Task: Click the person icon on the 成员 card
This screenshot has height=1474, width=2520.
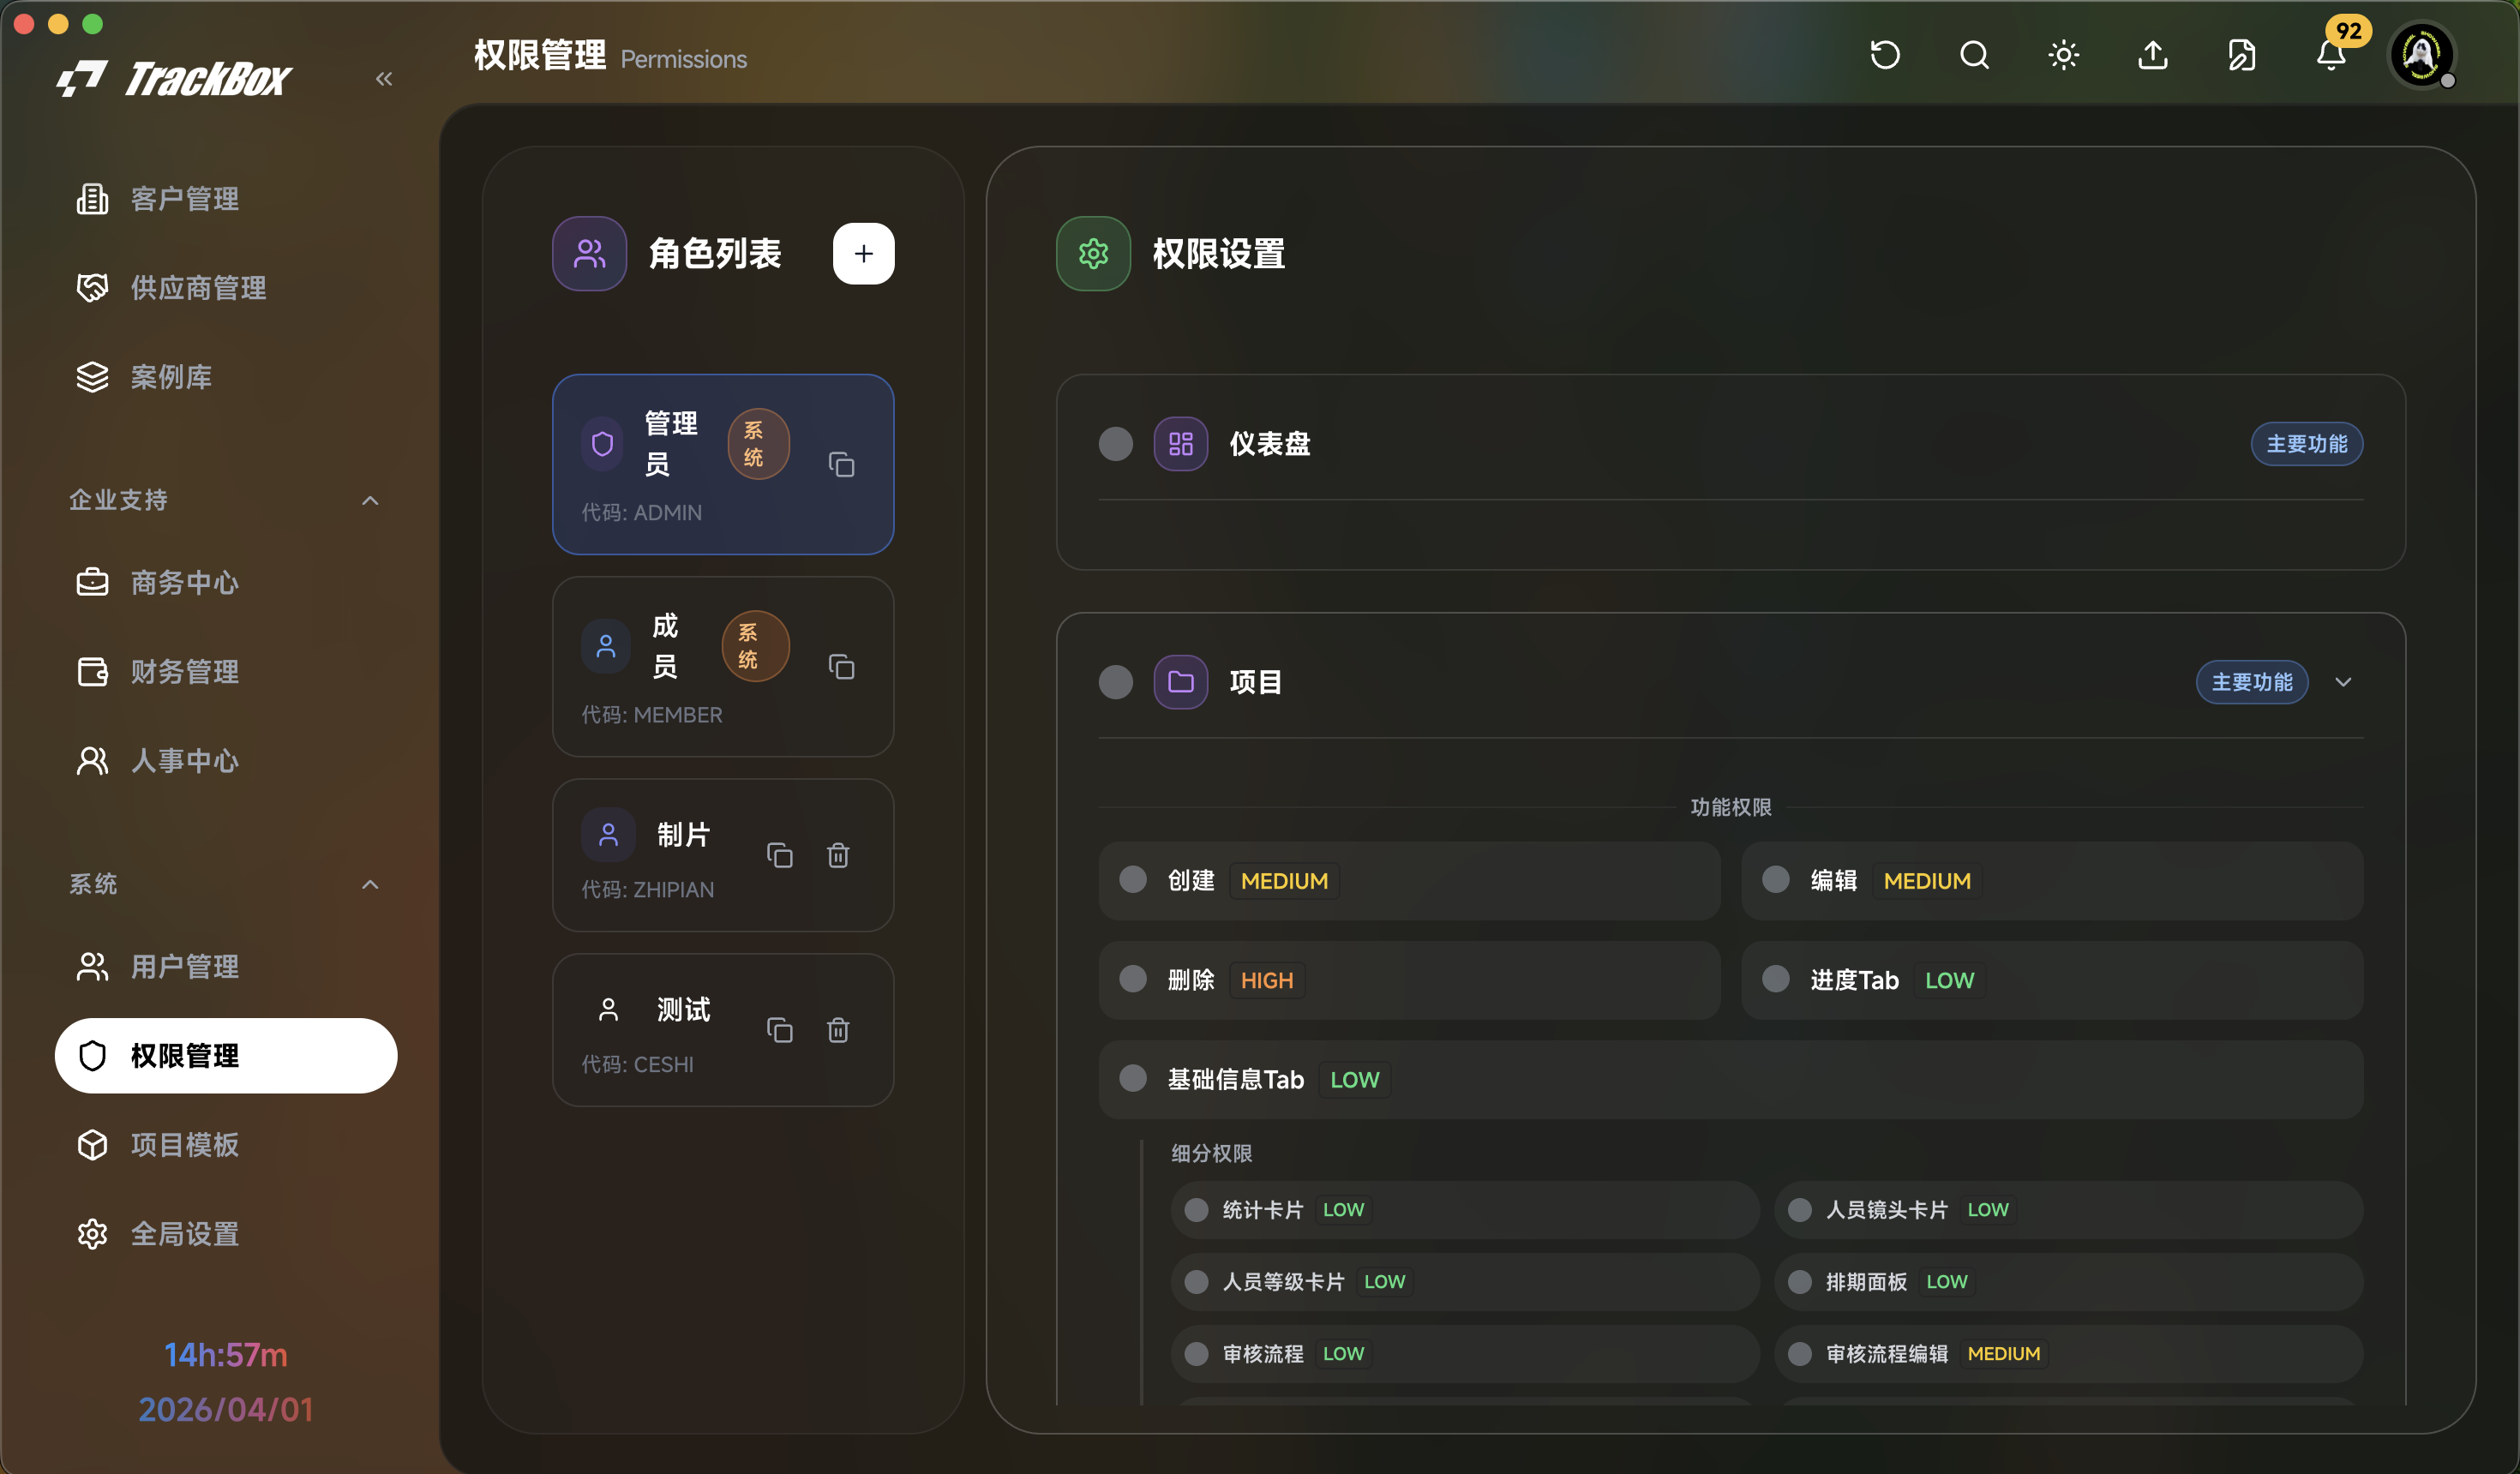Action: [x=606, y=646]
